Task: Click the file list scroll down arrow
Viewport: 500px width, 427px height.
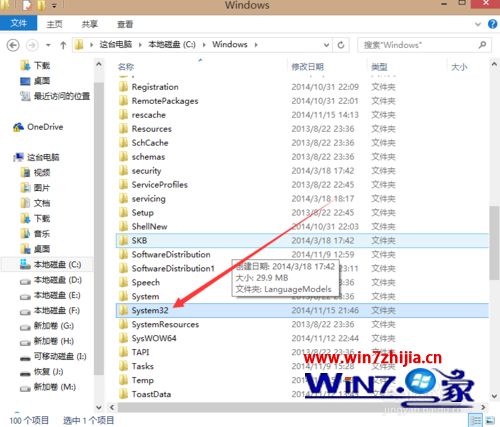Action: (494, 396)
